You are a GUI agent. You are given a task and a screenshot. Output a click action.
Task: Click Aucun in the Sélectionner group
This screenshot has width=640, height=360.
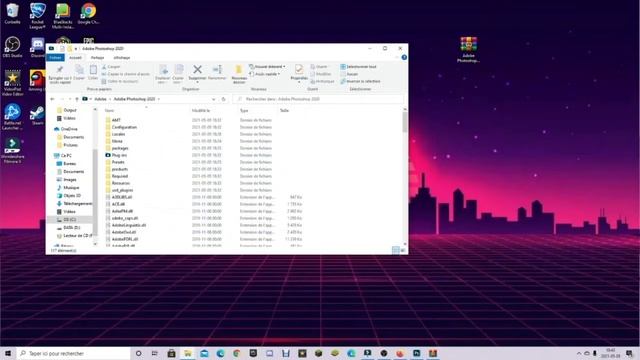click(349, 74)
